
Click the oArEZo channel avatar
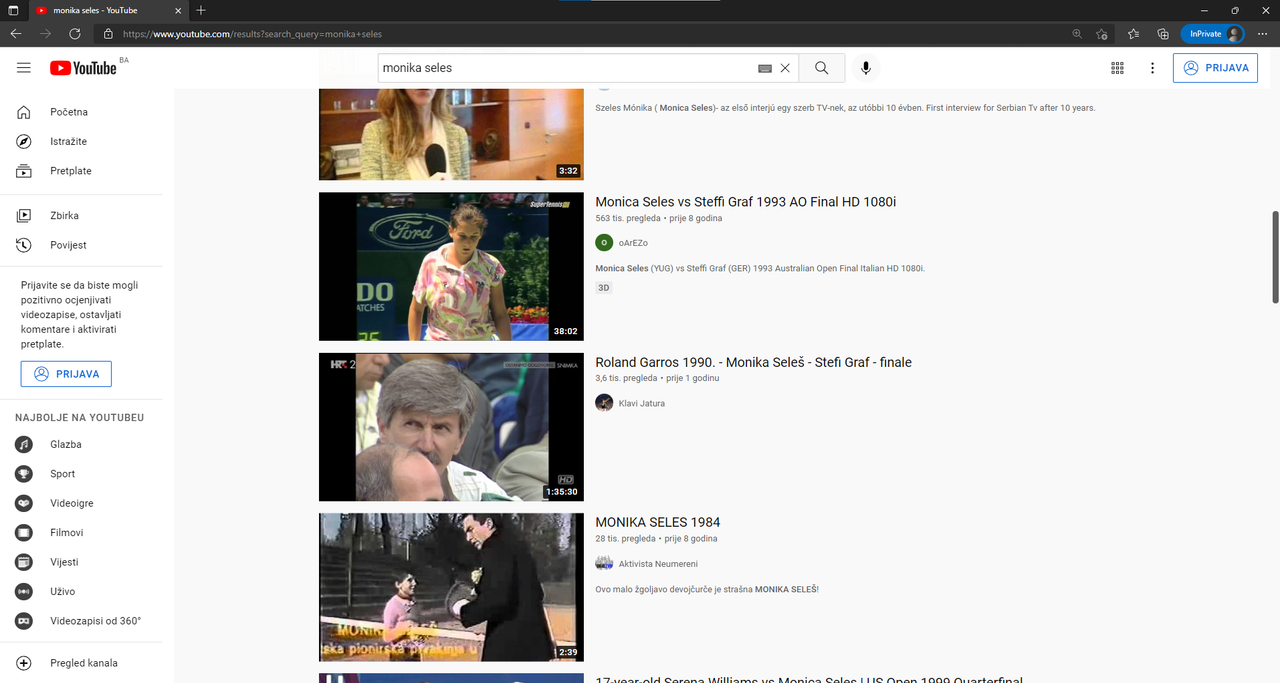tap(604, 243)
